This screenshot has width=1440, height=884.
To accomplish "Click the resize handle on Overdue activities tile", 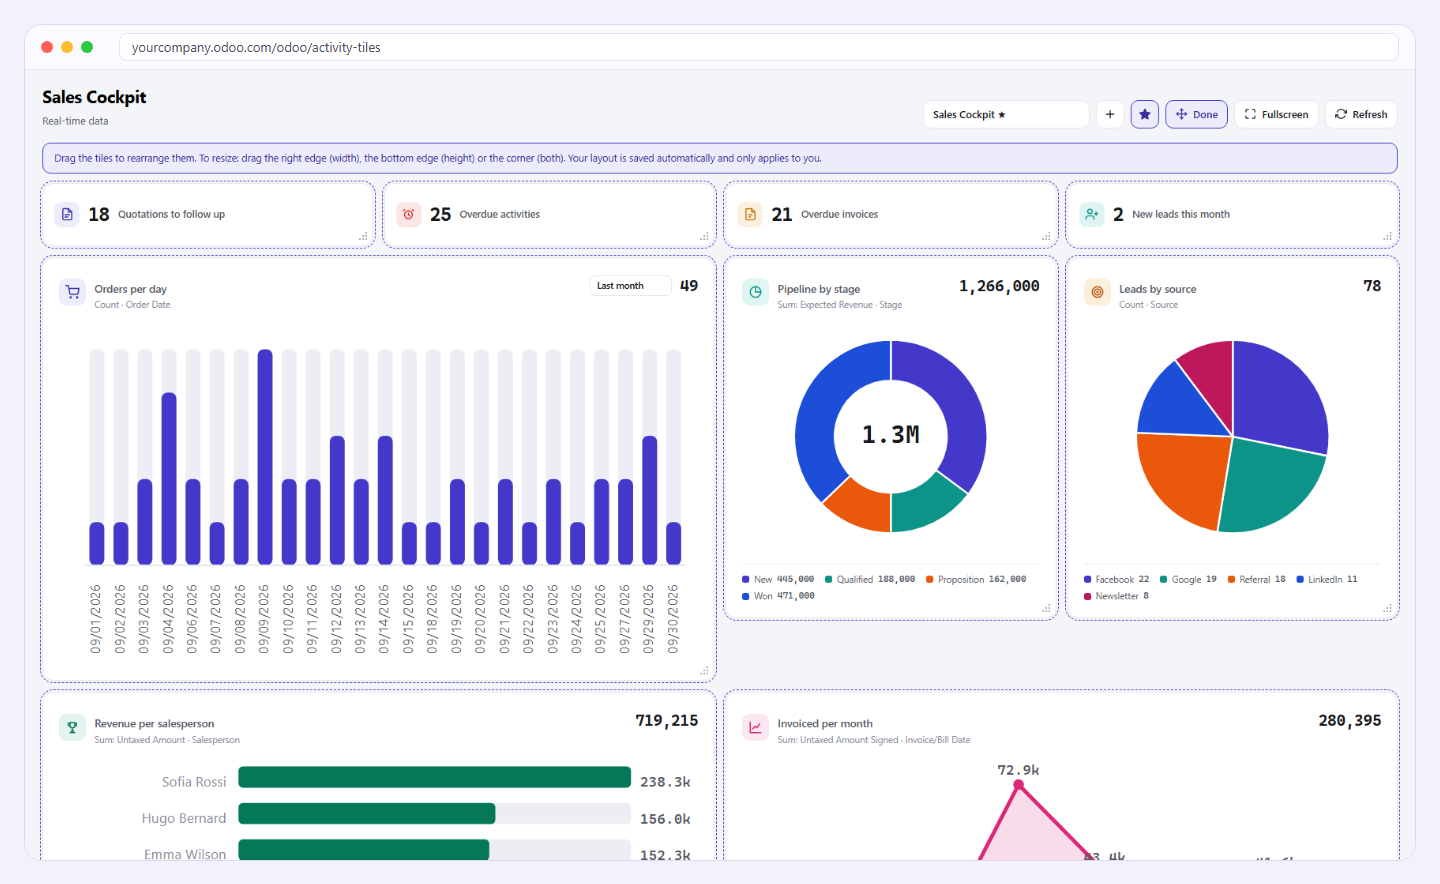I will coord(704,237).
